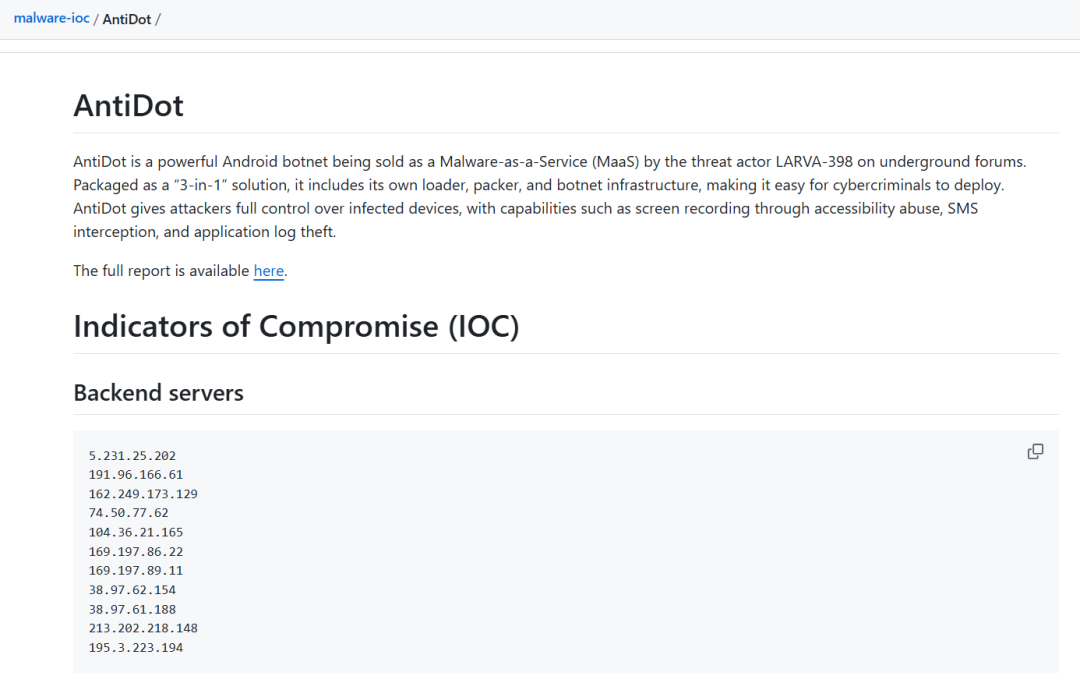This screenshot has height=690, width=1080.
Task: Click IP address 74.50.77.62
Action: coord(128,513)
